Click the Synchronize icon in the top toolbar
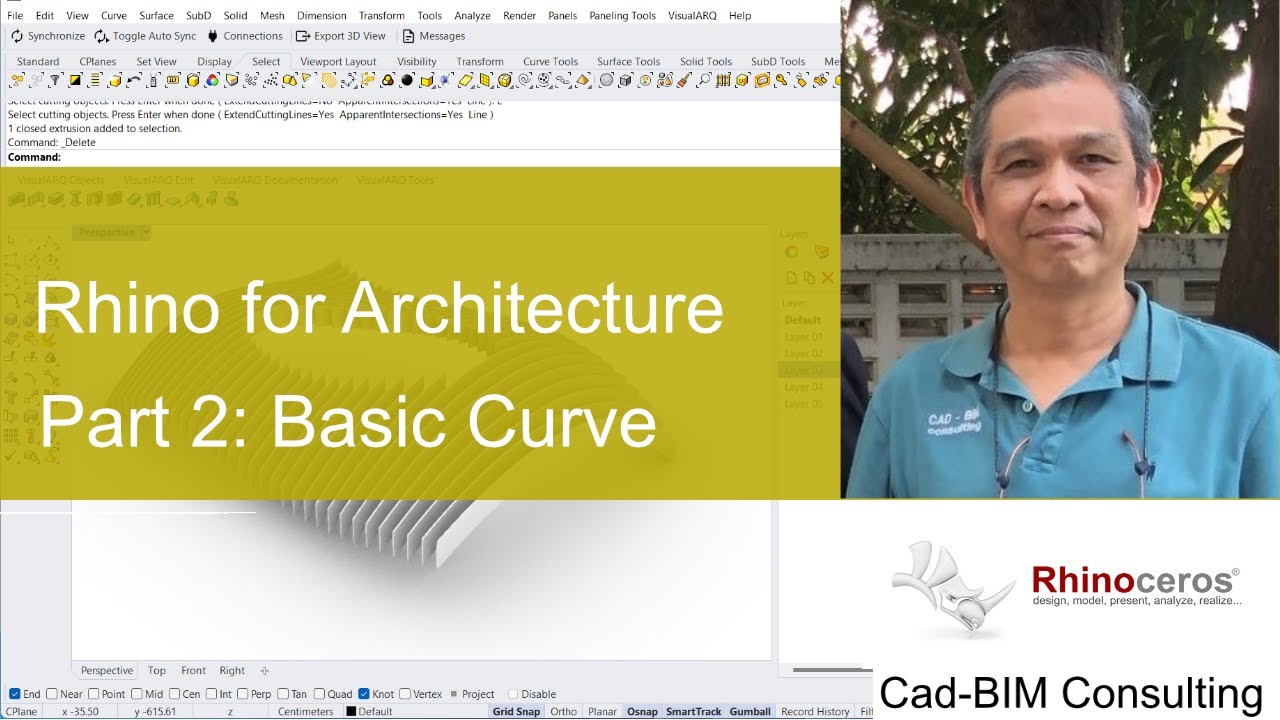 click(x=16, y=36)
